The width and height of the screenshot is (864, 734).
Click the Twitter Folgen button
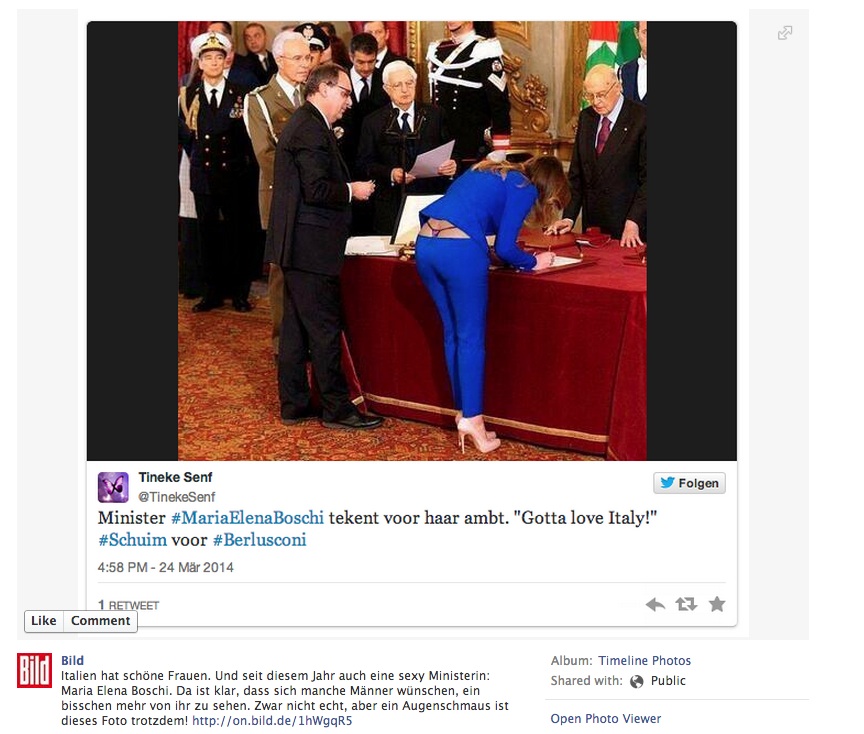689,483
